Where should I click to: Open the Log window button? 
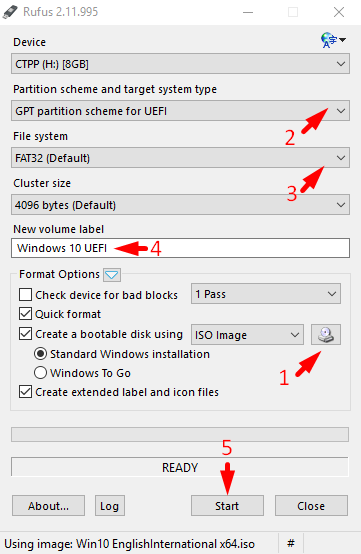[x=110, y=506]
